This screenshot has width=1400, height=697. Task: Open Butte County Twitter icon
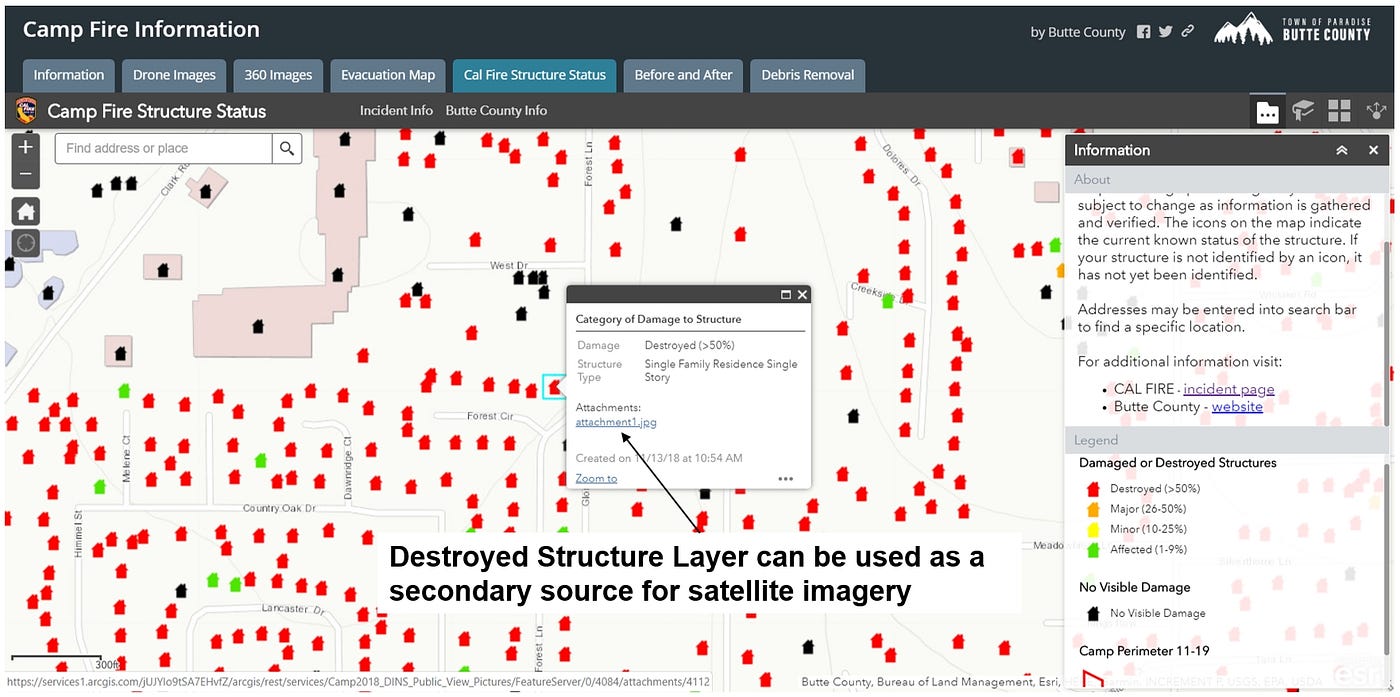pyautogui.click(x=1165, y=32)
